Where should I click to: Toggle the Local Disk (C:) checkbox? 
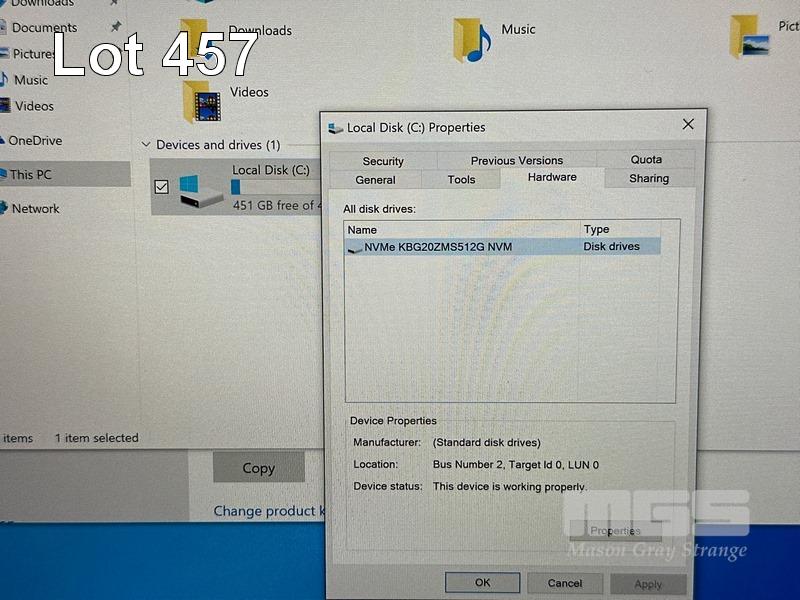point(161,187)
